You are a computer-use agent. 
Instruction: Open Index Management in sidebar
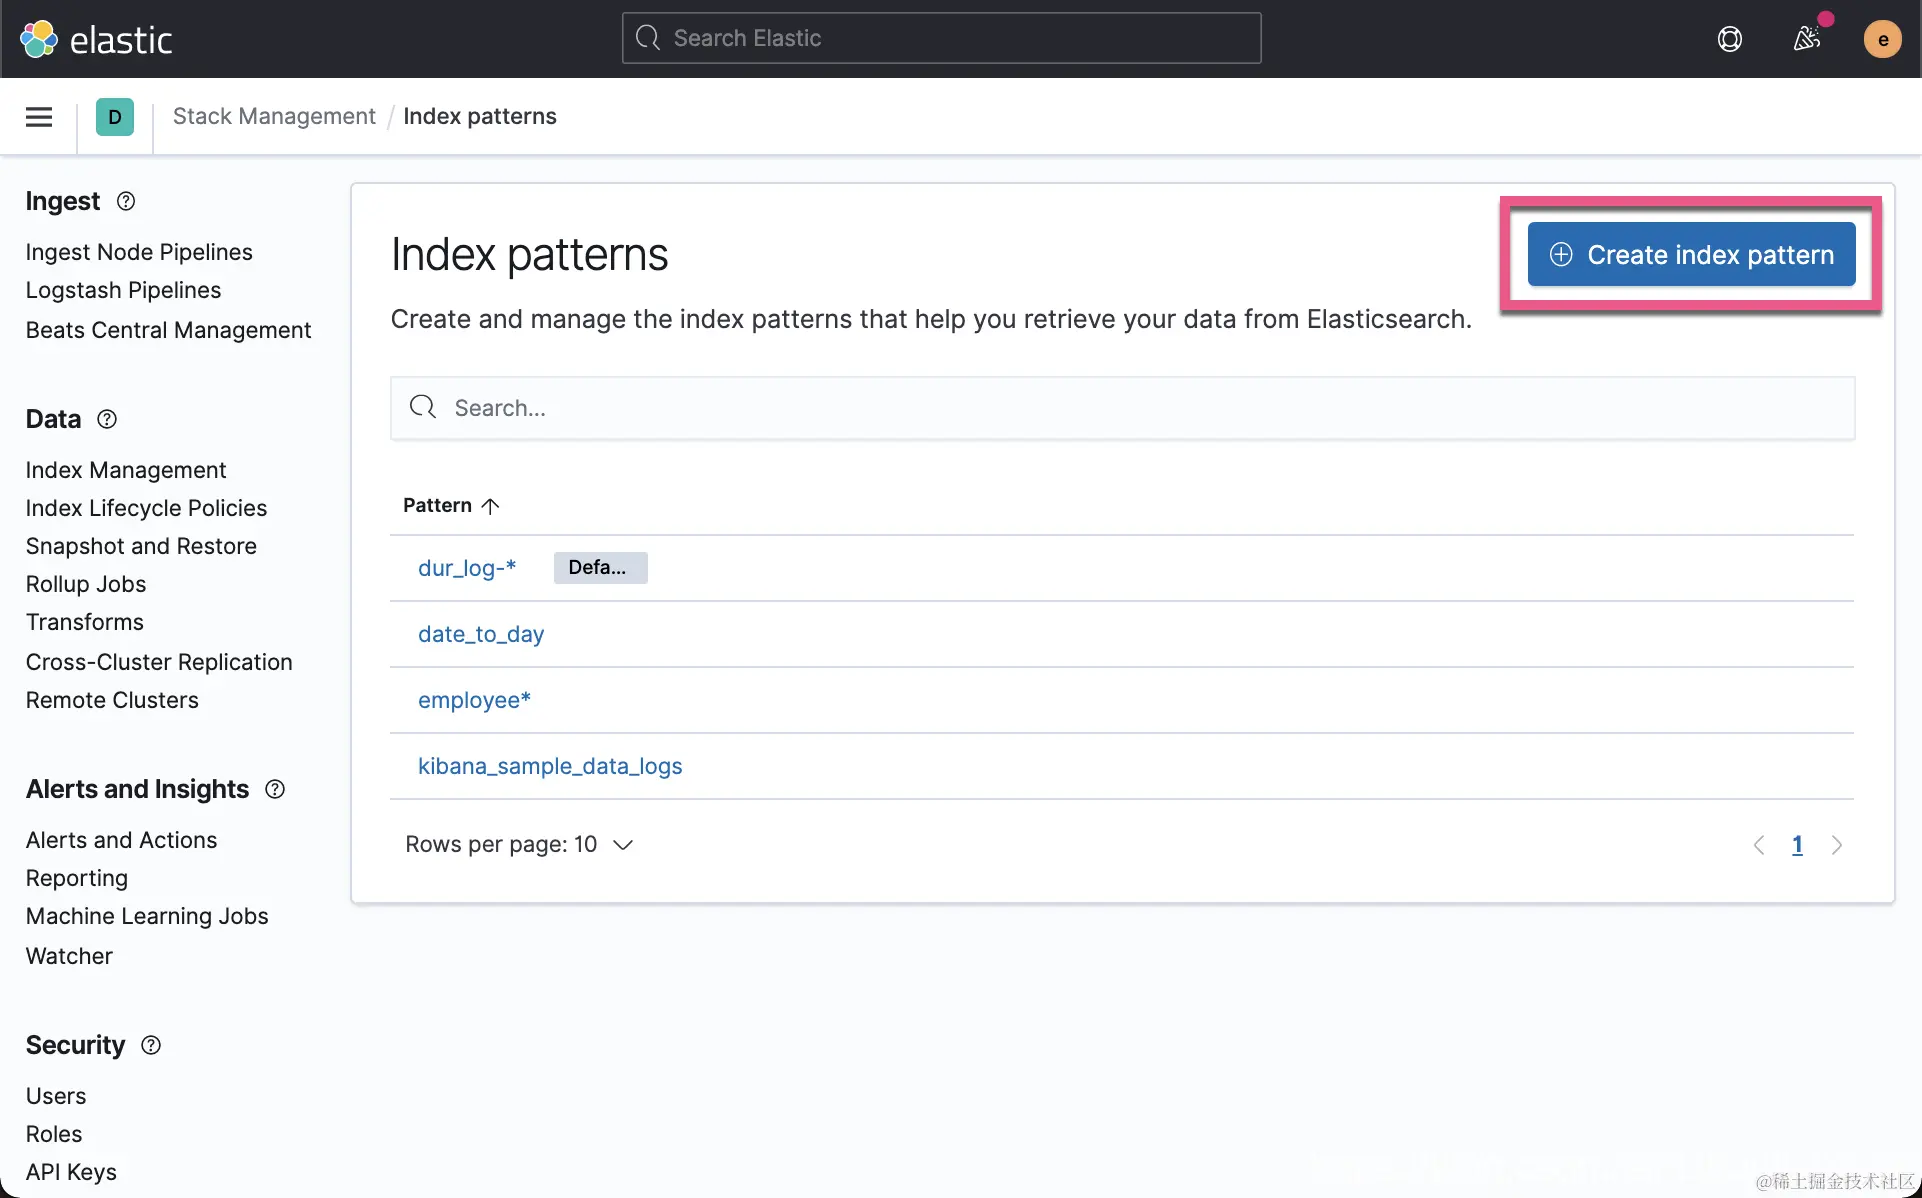coord(126,470)
